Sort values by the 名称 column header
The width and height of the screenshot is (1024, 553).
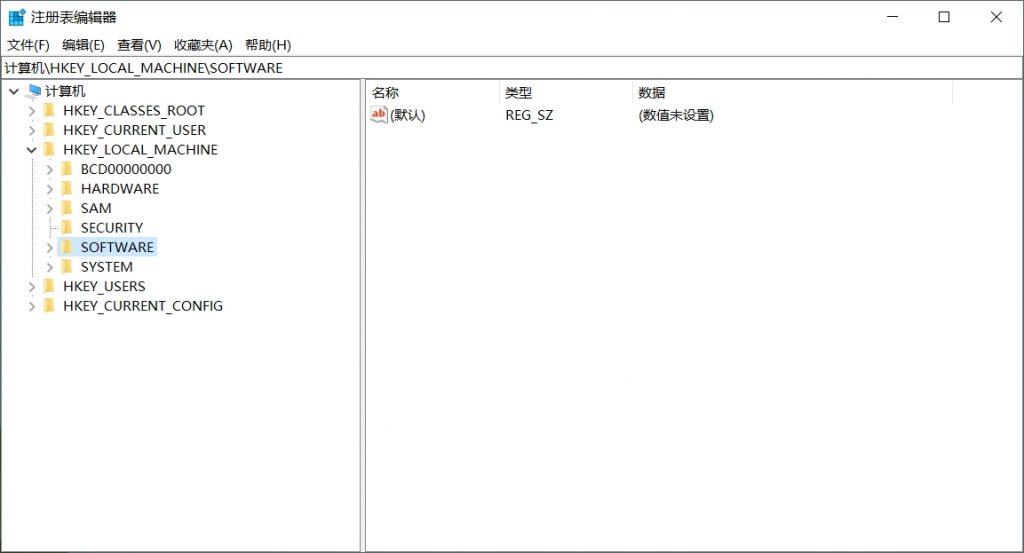pyautogui.click(x=432, y=93)
